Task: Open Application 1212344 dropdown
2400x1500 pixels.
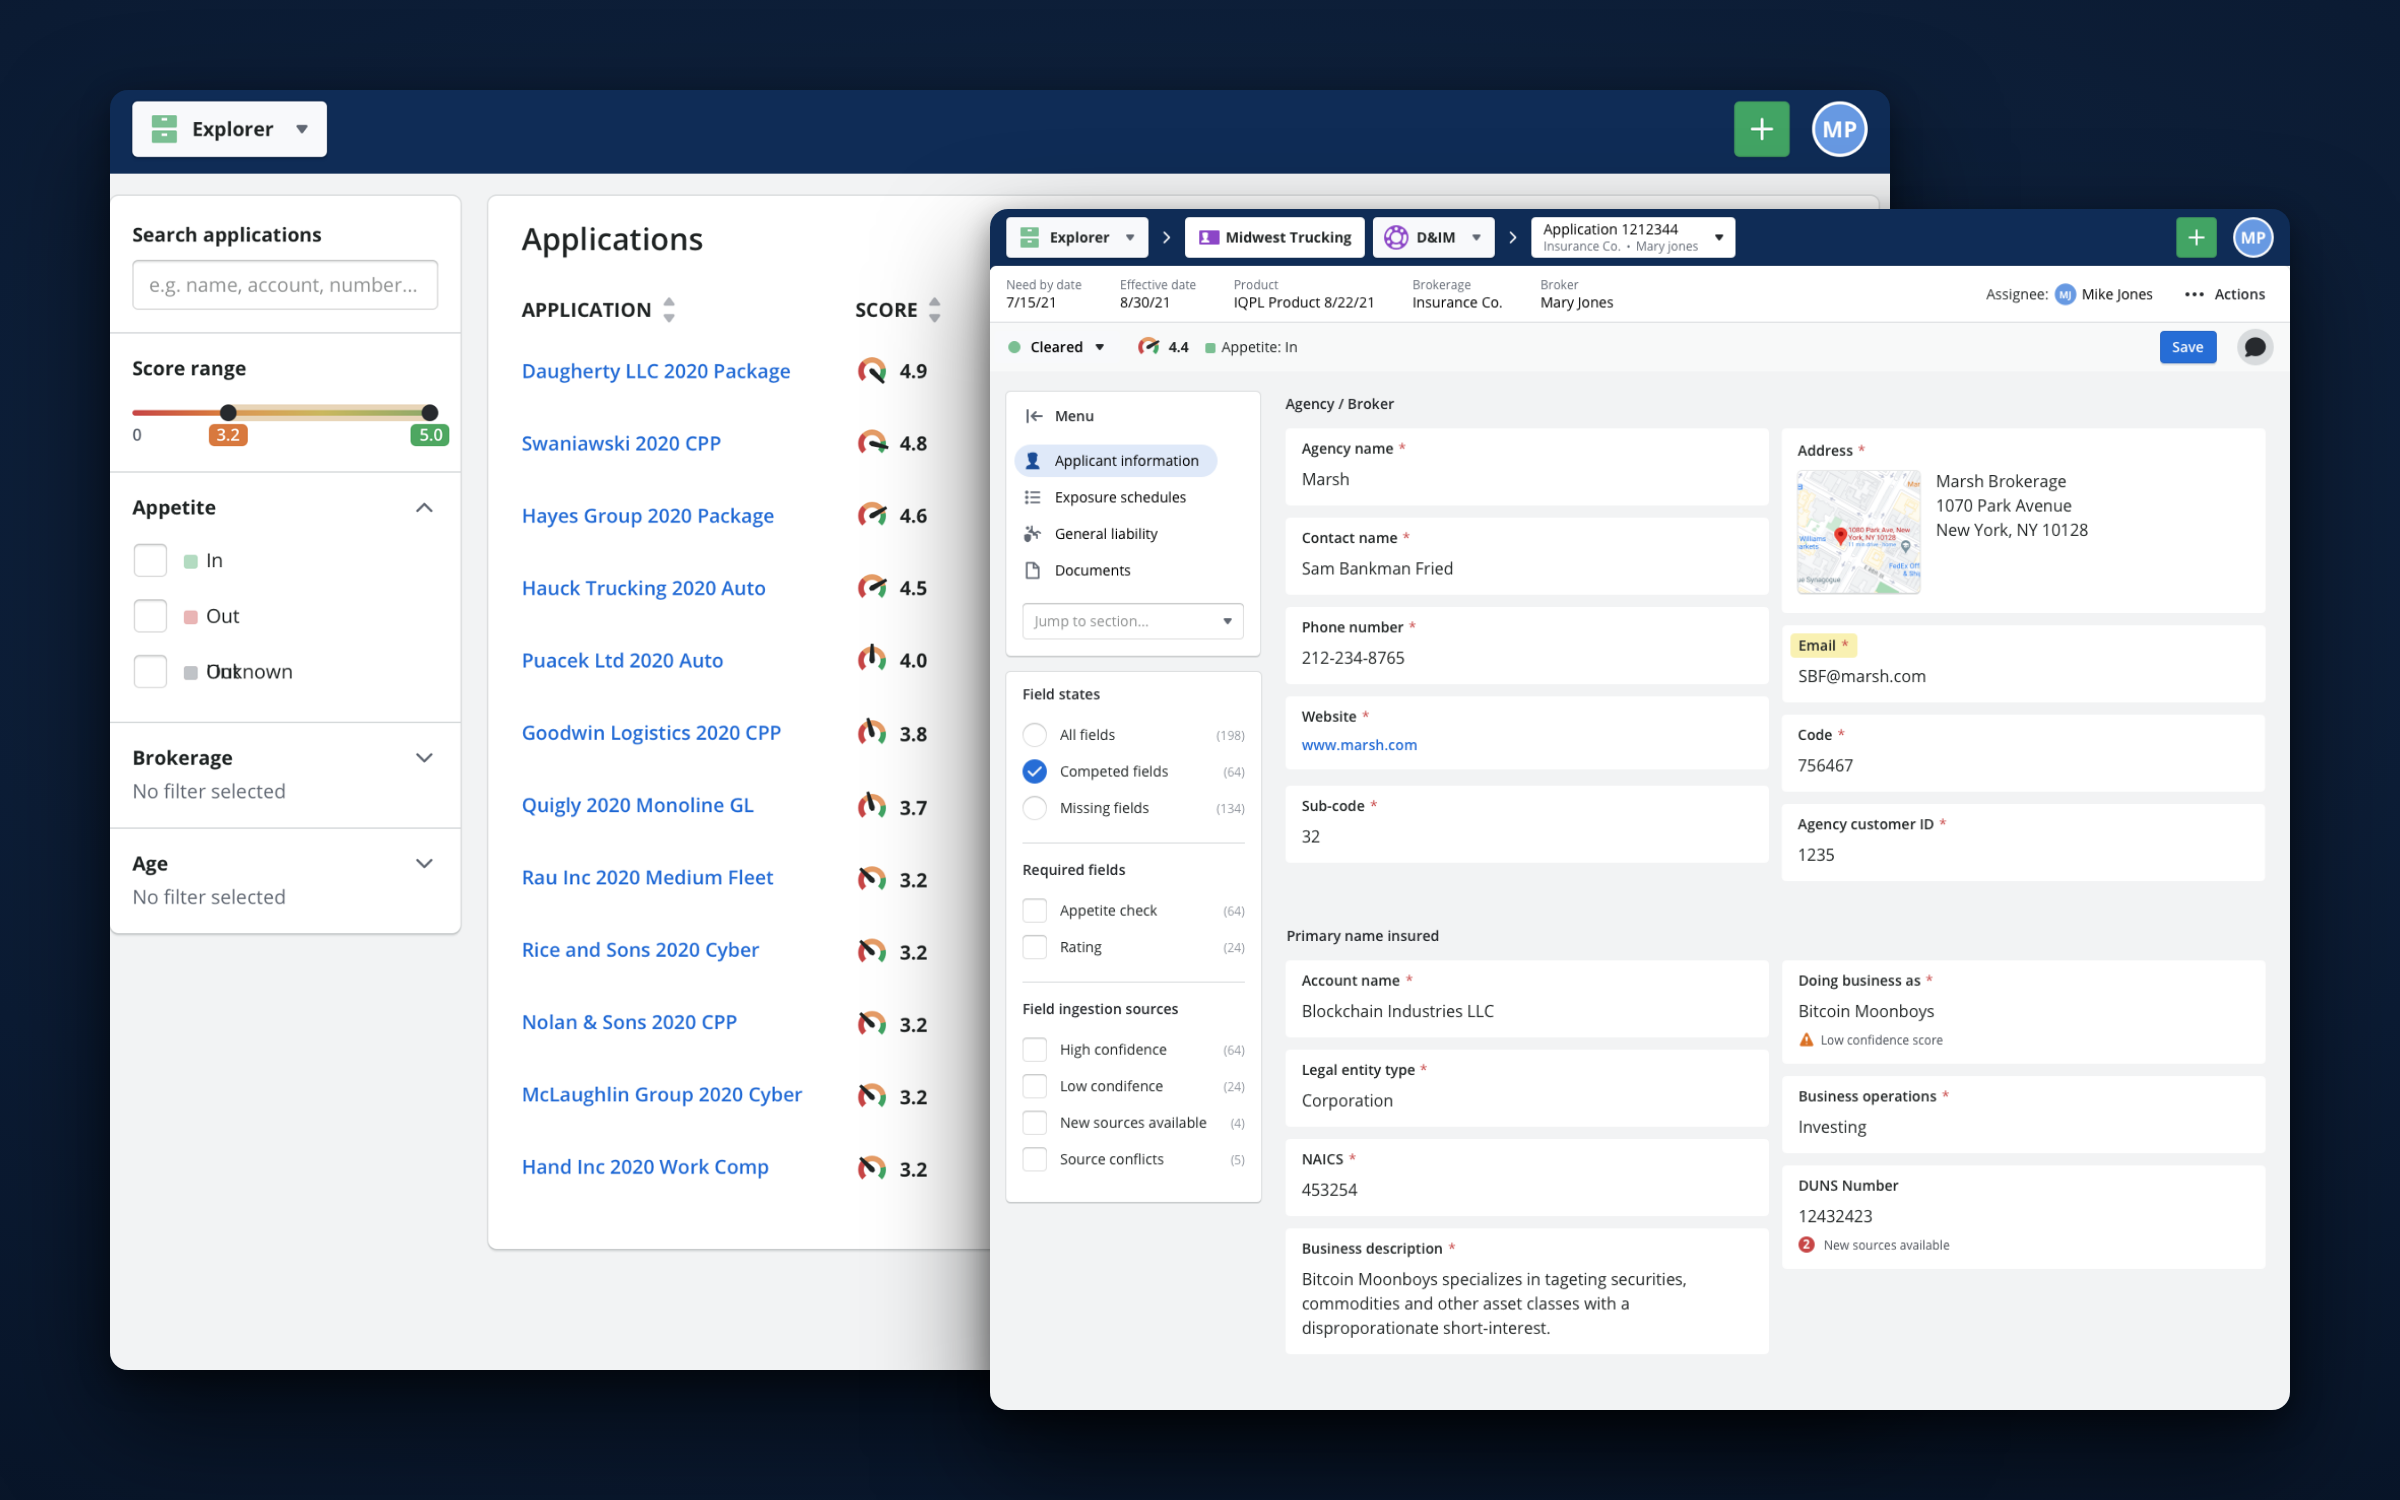Action: [x=1632, y=237]
